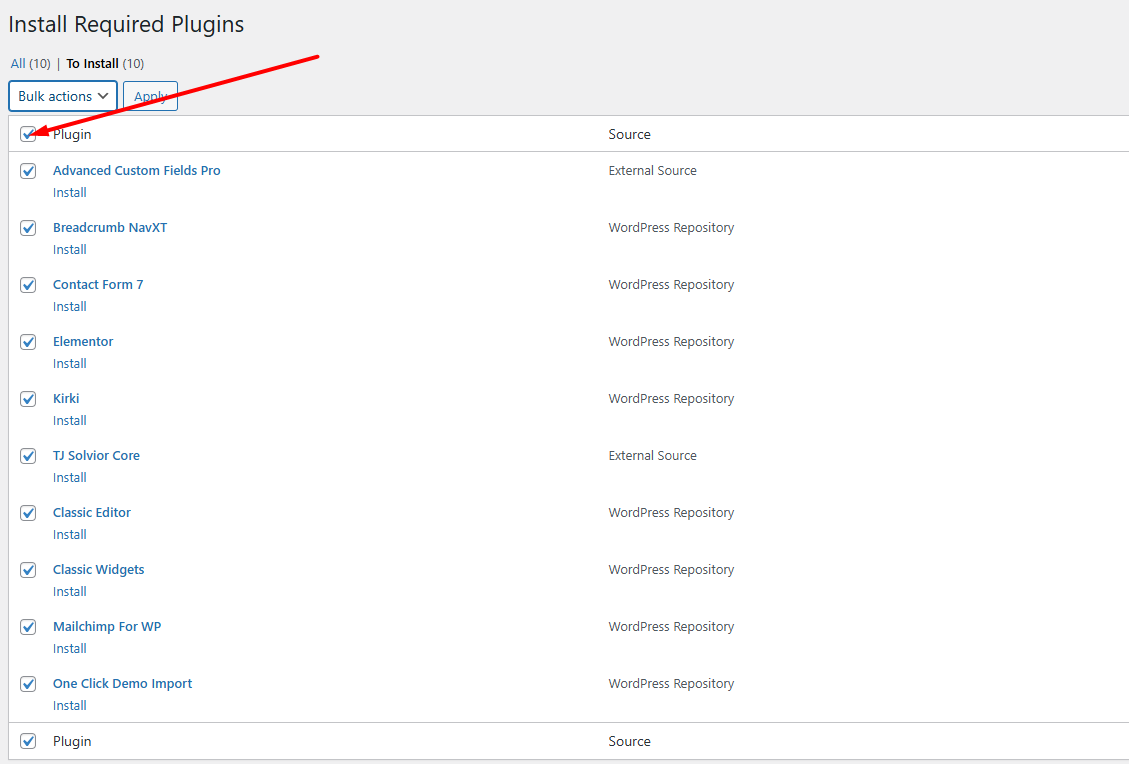Image resolution: width=1129 pixels, height=764 pixels.
Task: Click the External Source text for TJ Solvior Core
Action: click(652, 456)
